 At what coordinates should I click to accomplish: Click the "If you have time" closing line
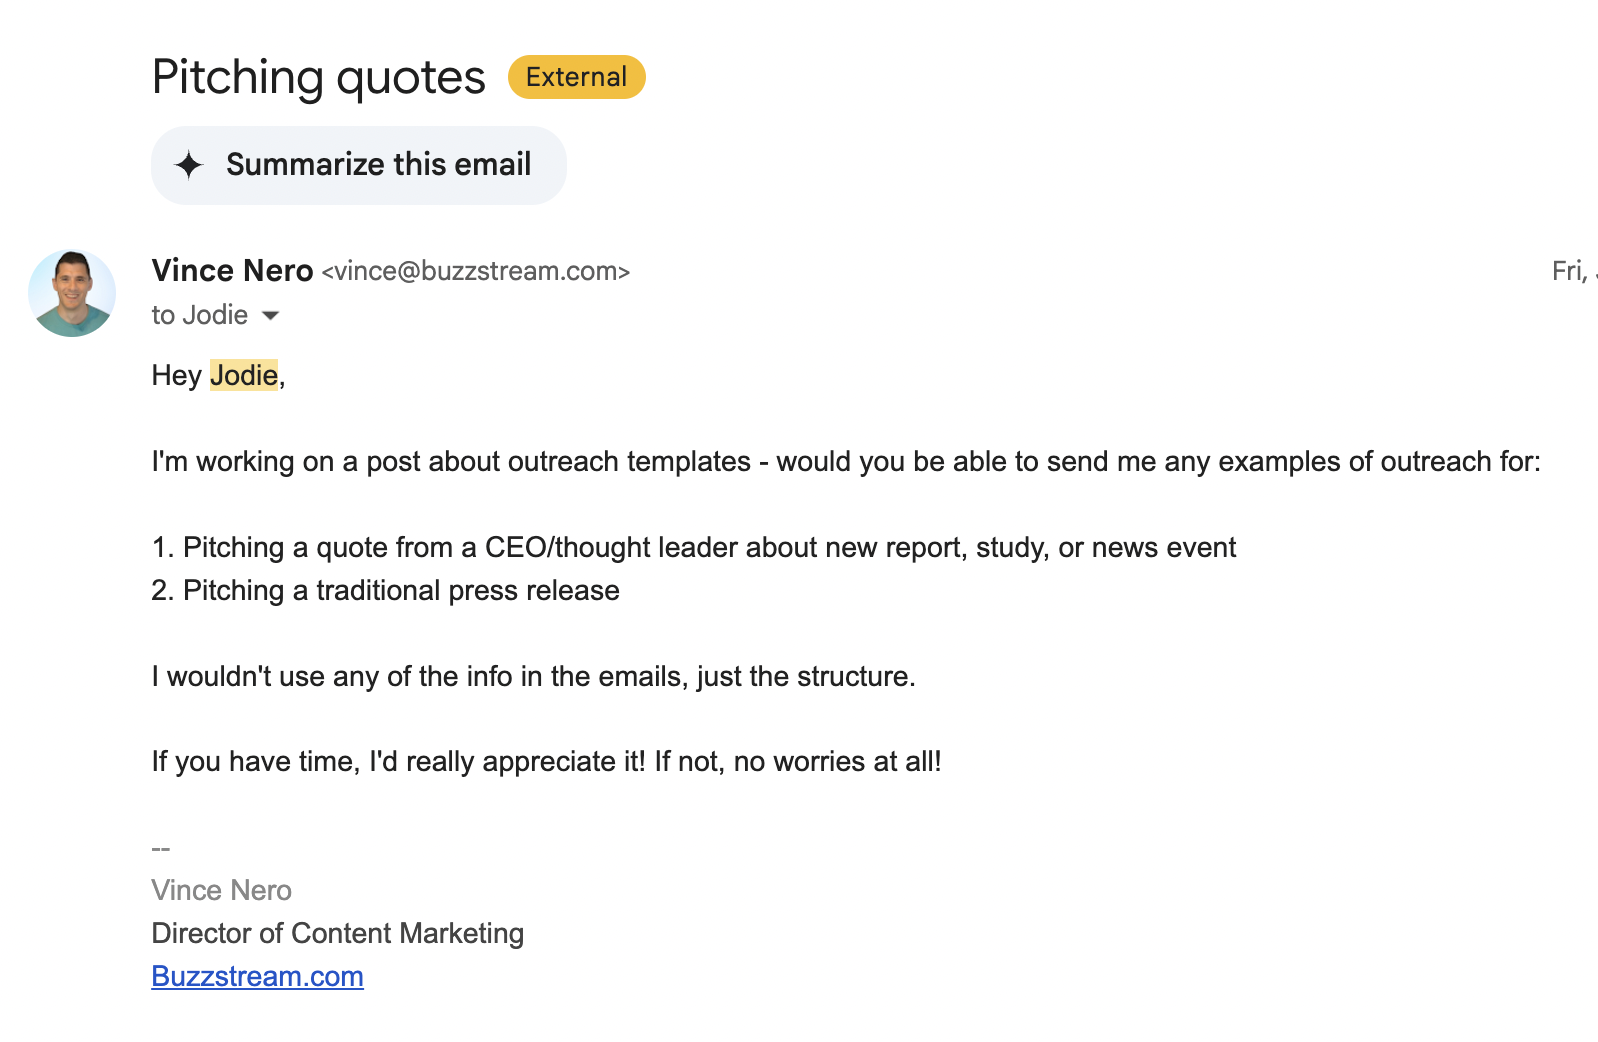click(x=546, y=761)
